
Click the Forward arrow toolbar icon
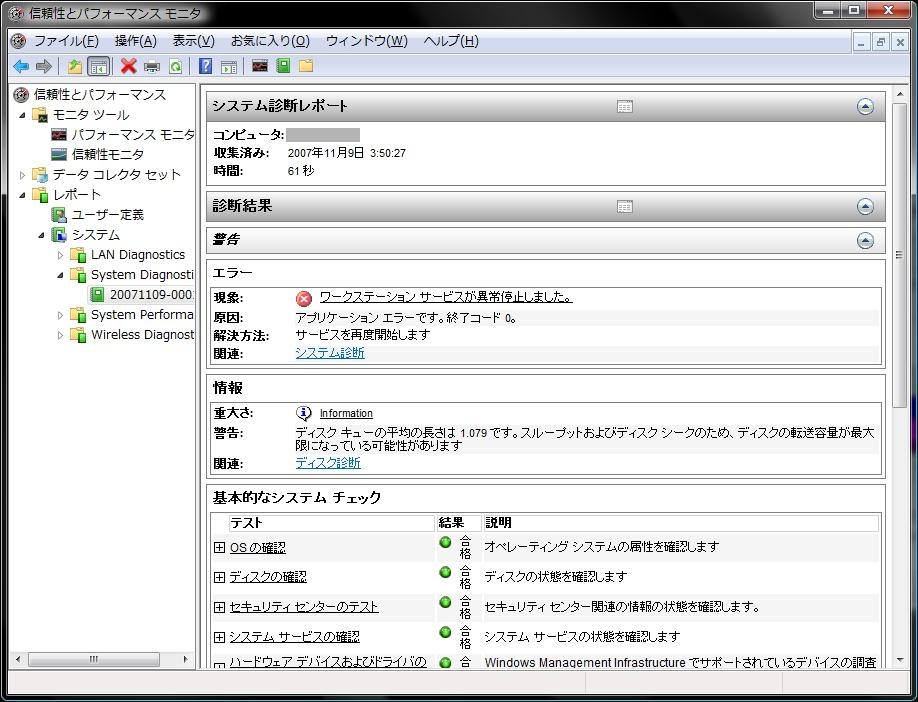44,66
